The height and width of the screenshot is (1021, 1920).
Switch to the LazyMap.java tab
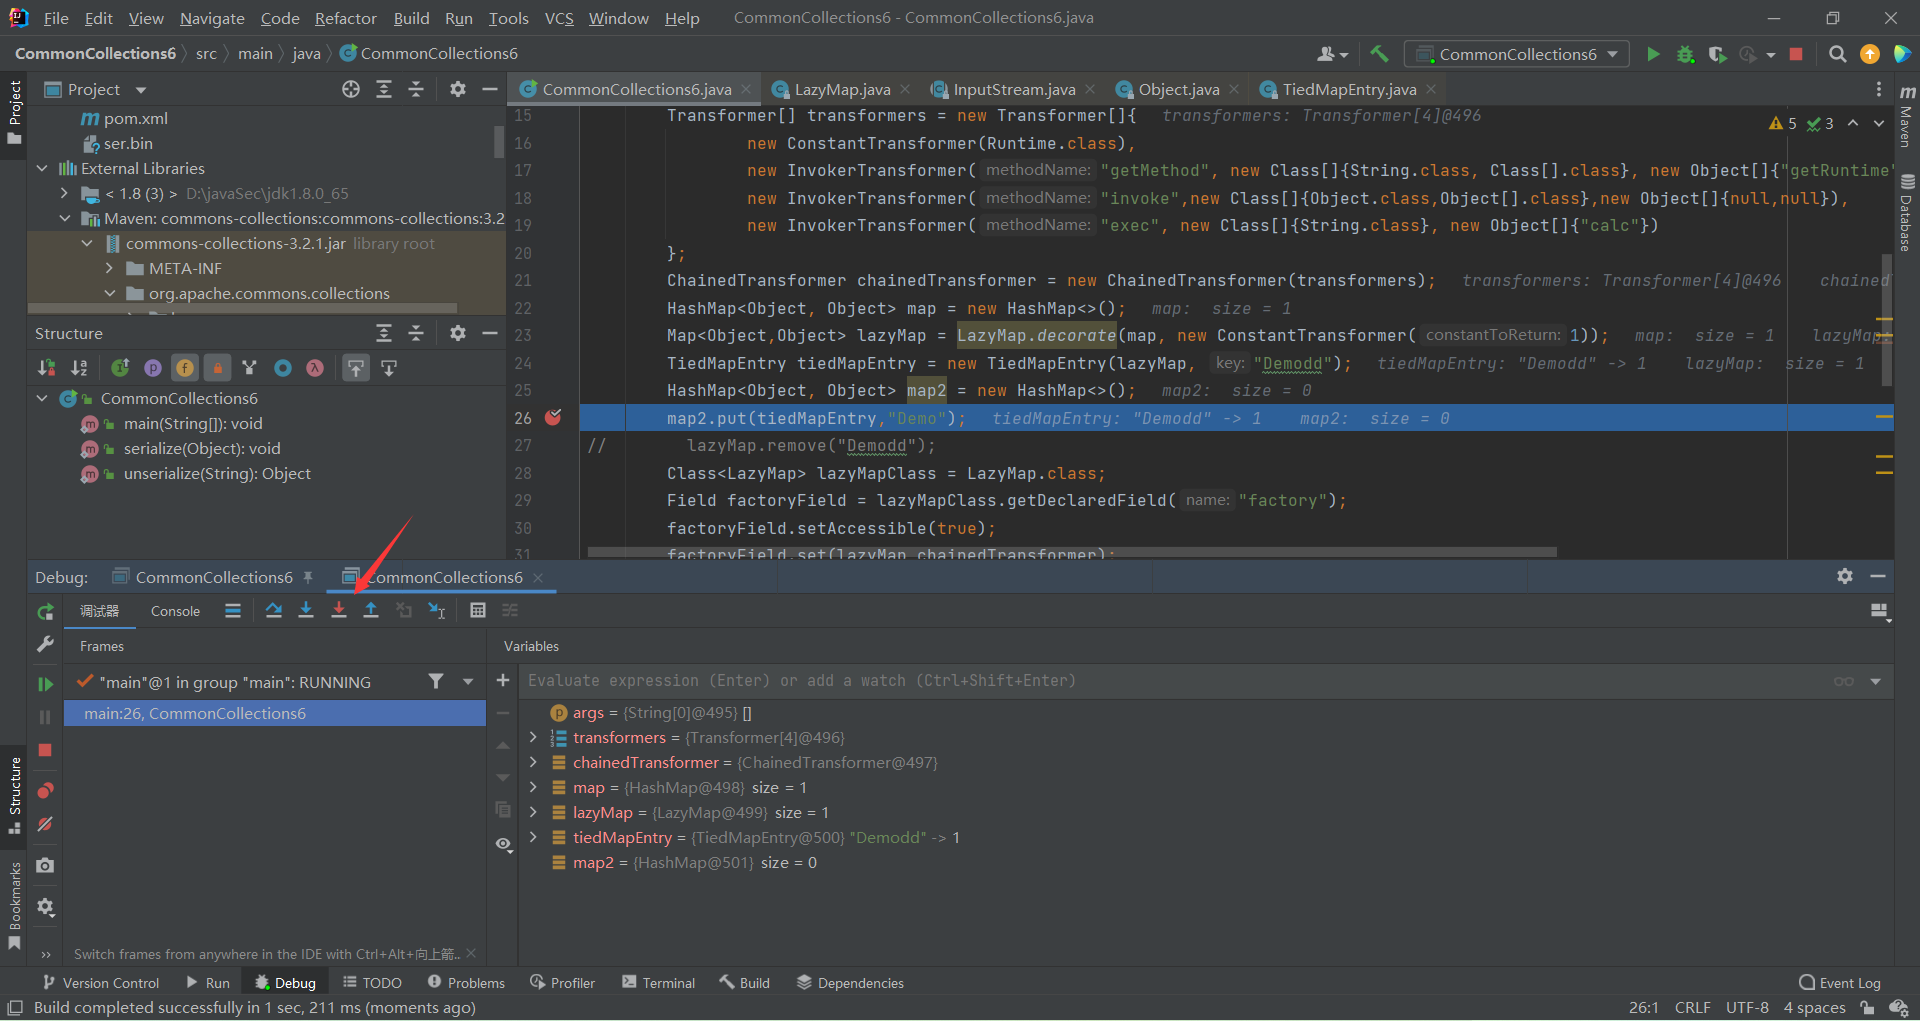841,89
